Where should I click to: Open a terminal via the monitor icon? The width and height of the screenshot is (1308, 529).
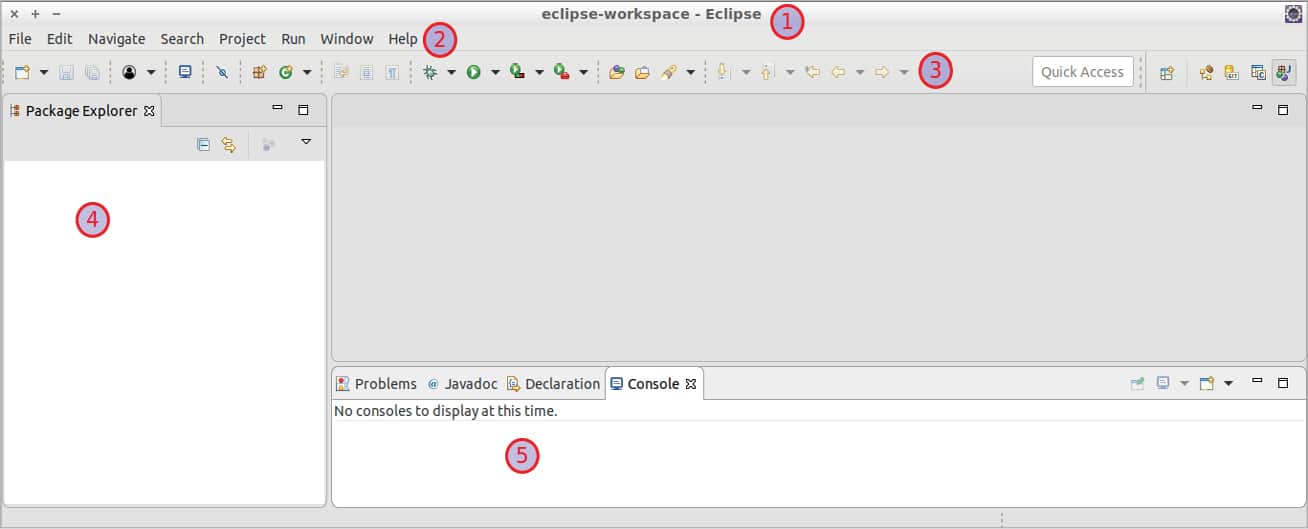(x=185, y=72)
